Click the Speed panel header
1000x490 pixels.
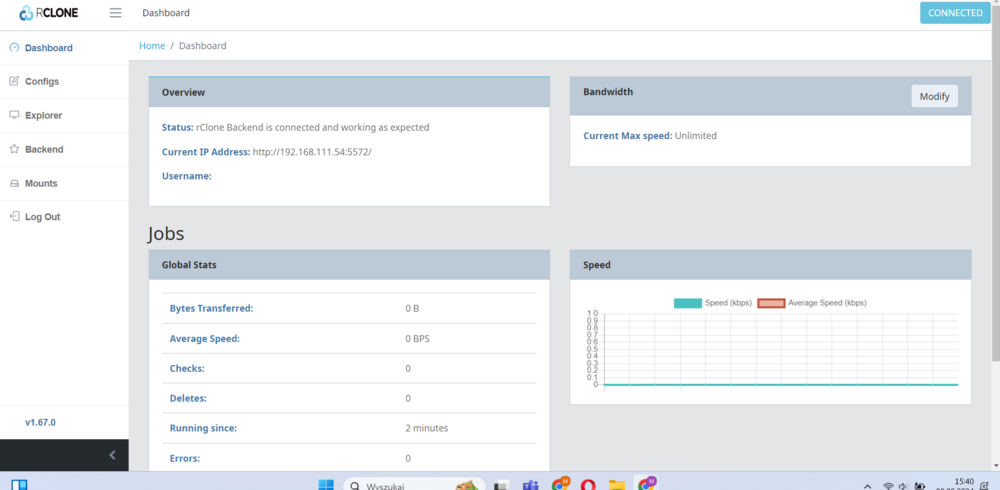[770, 265]
